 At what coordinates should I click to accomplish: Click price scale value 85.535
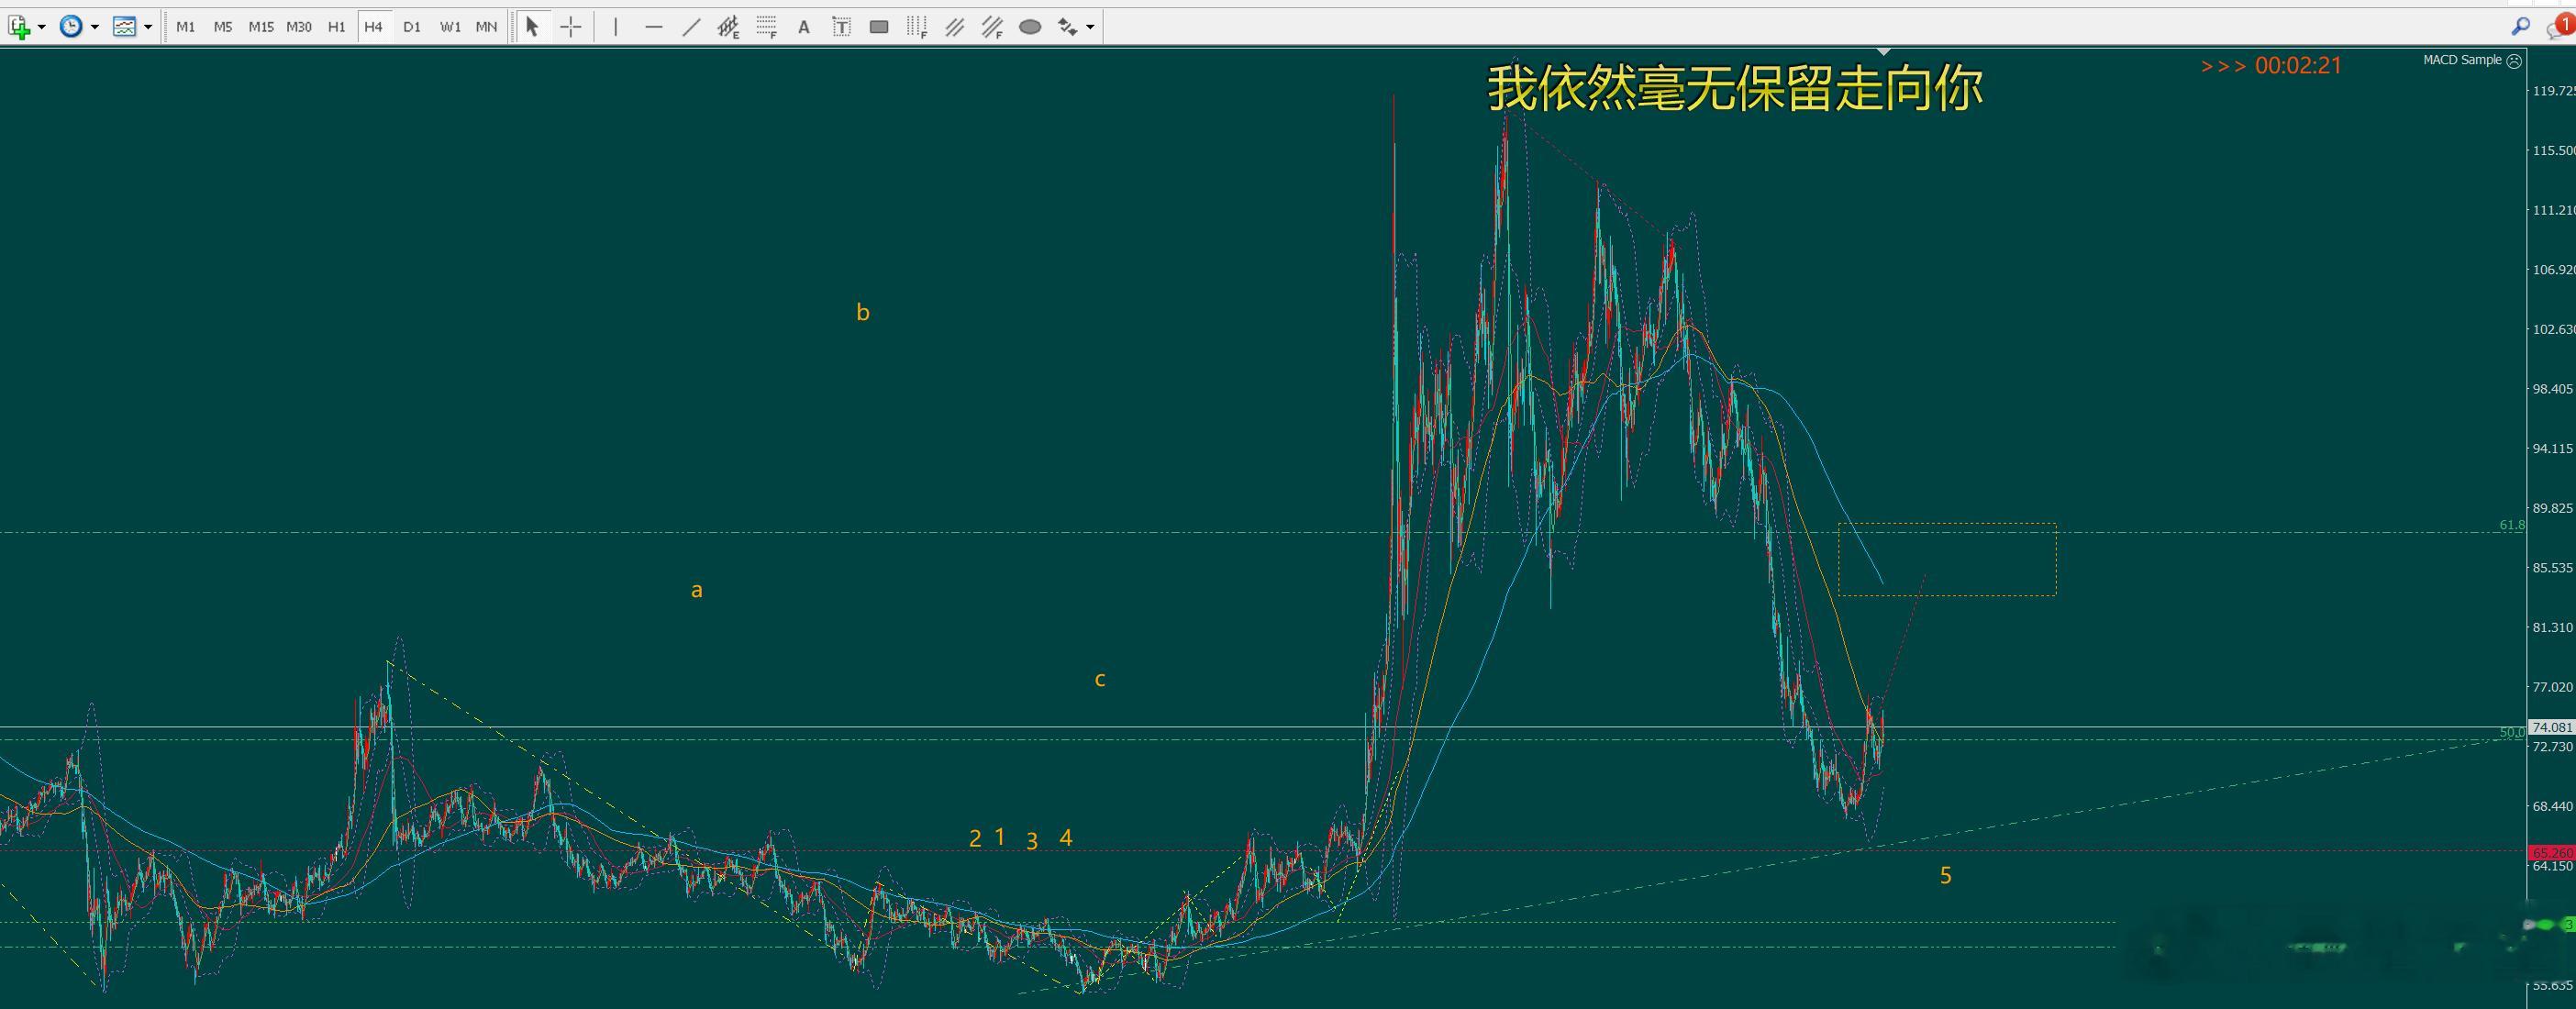(x=2553, y=568)
